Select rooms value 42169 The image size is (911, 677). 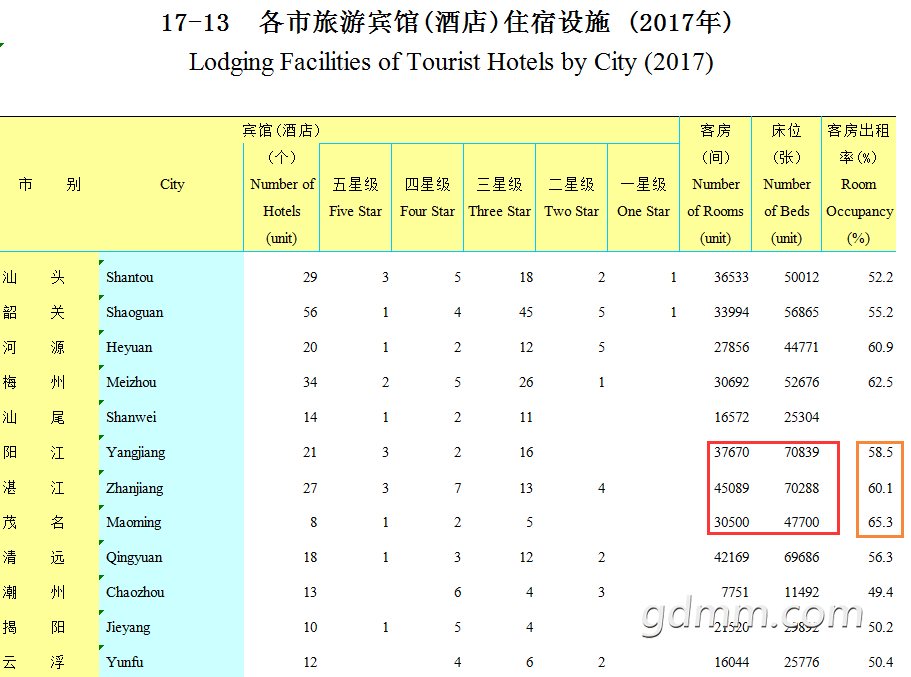pos(731,557)
